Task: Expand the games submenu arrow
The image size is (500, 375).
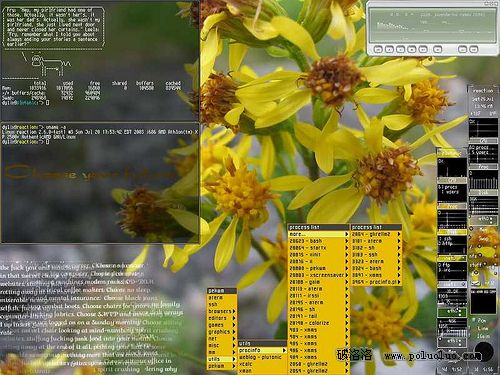Action: click(x=234, y=325)
